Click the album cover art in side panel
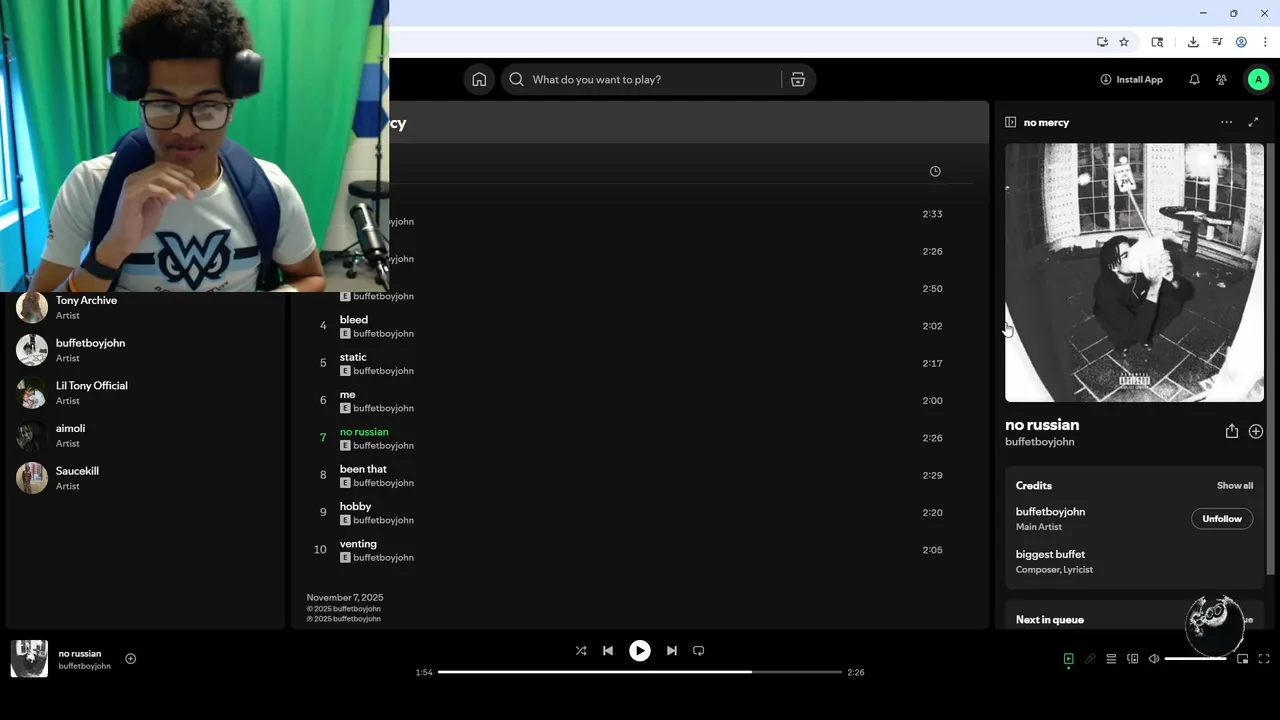 pyautogui.click(x=1134, y=272)
